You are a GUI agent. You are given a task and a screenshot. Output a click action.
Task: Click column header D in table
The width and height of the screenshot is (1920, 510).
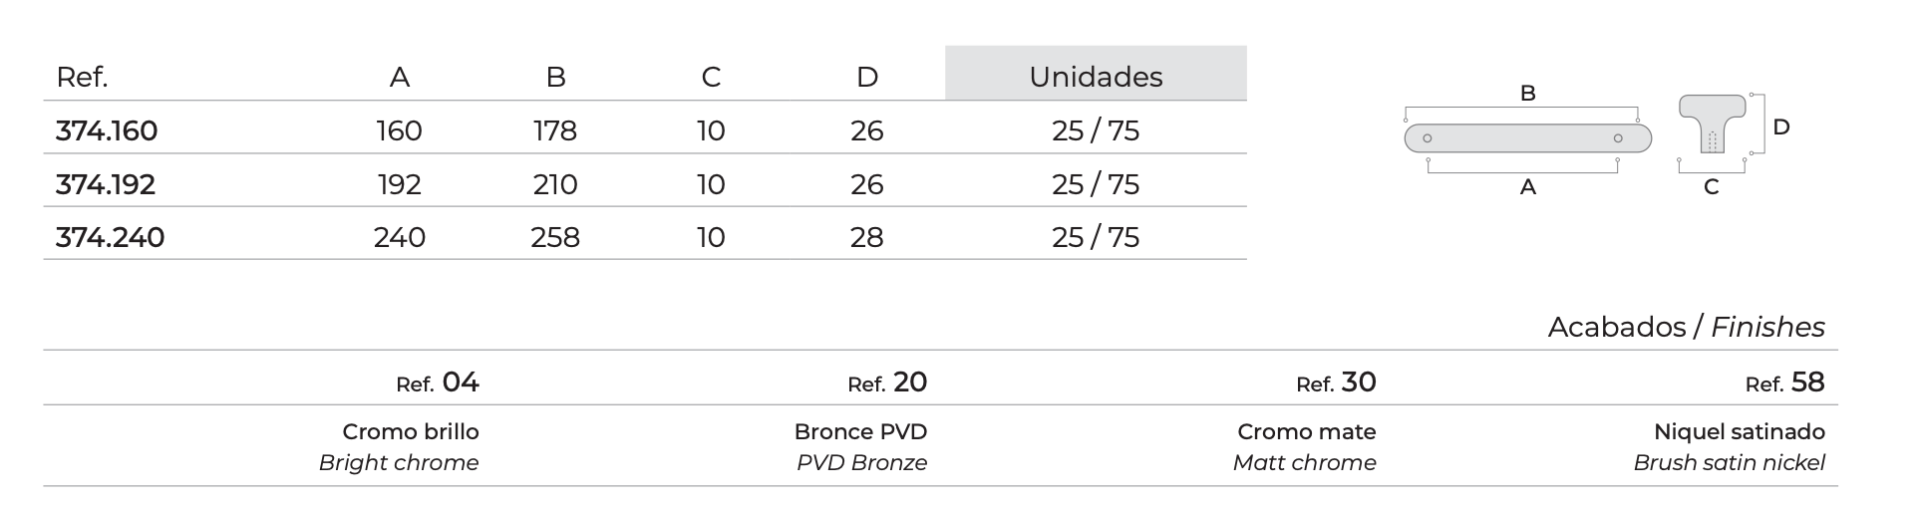pos(867,77)
